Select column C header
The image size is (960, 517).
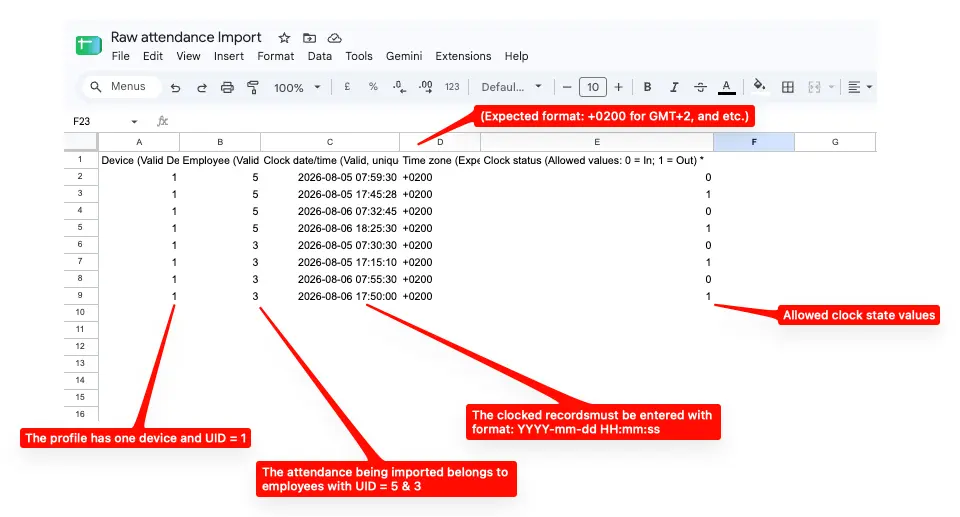click(330, 142)
